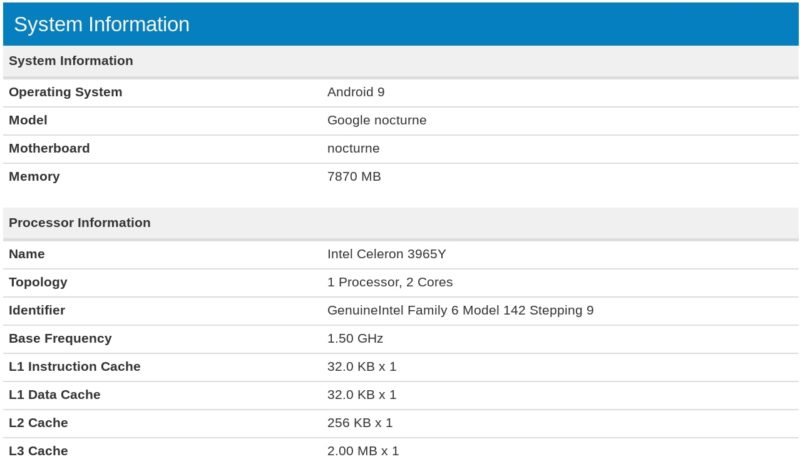Click the 1.50 GHz frequency value

click(x=355, y=339)
